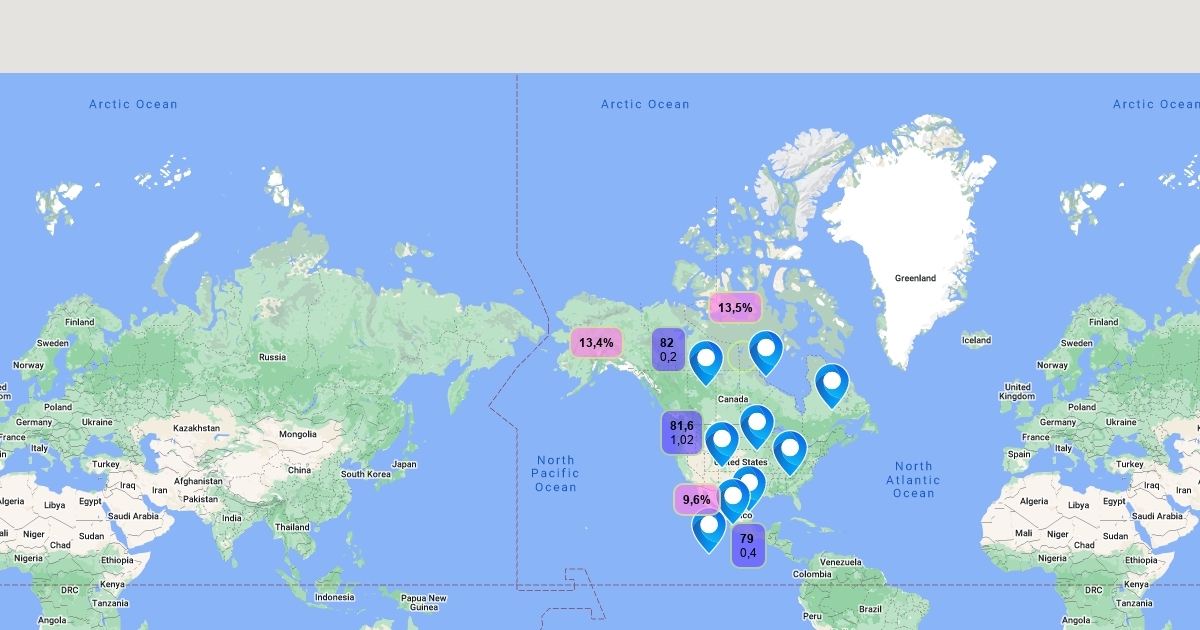Image resolution: width=1200 pixels, height=630 pixels.
Task: Click the Mongolia country label
Action: 297,435
